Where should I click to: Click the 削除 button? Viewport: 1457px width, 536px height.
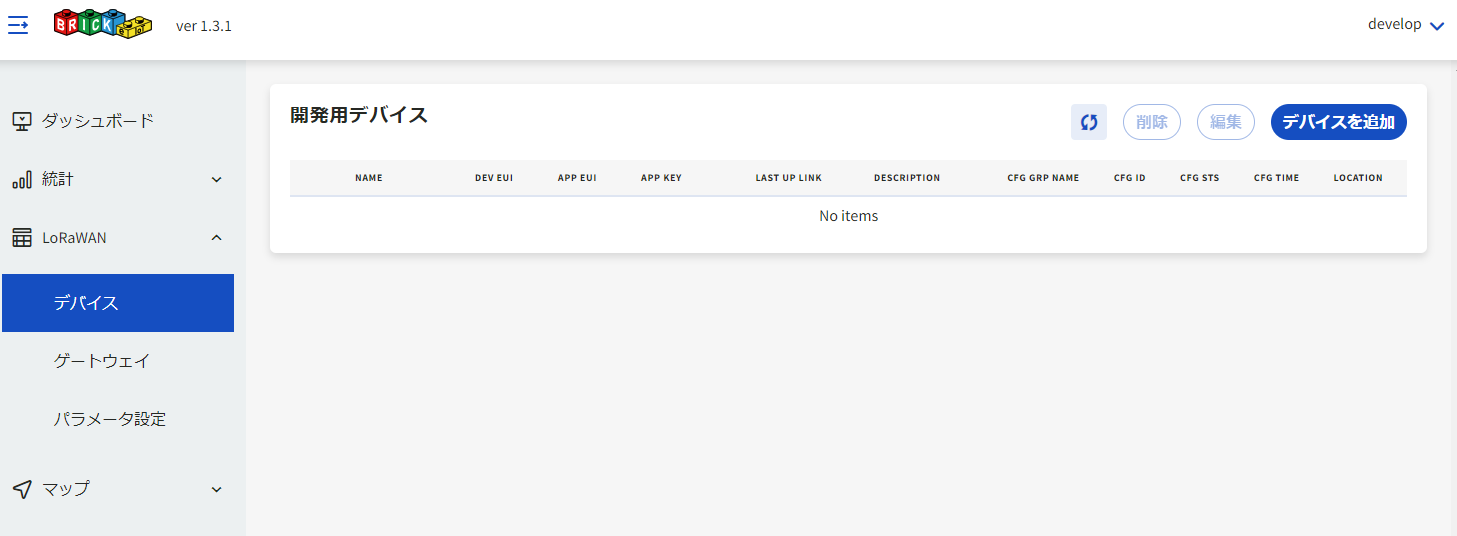pos(1152,122)
